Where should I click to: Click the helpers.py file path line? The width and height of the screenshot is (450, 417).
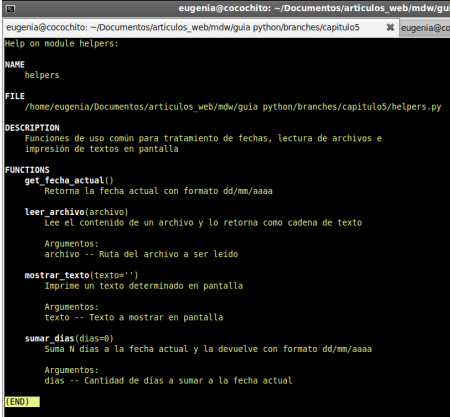click(x=233, y=107)
